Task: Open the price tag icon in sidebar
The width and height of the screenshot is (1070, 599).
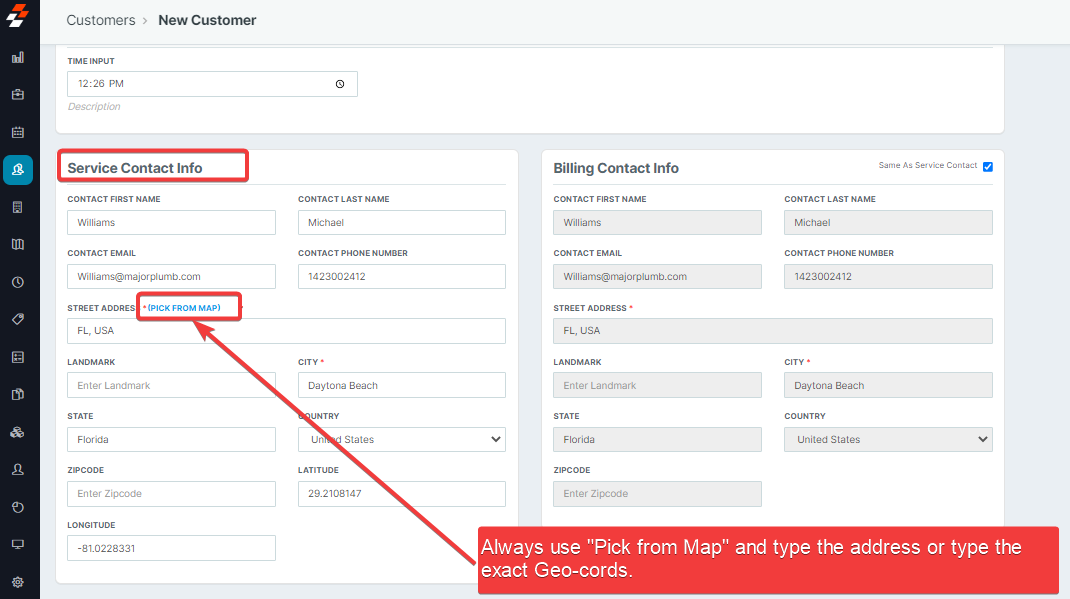Action: click(18, 319)
